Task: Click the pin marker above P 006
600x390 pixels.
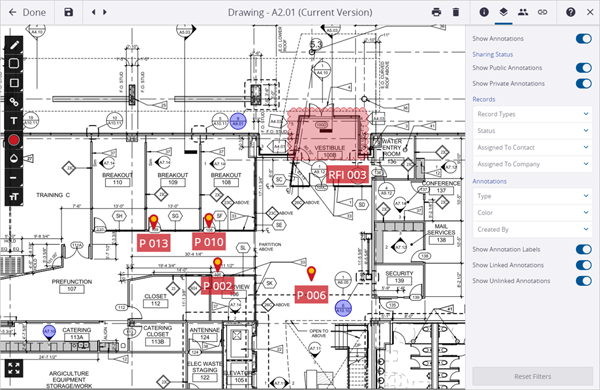Action: pos(311,273)
